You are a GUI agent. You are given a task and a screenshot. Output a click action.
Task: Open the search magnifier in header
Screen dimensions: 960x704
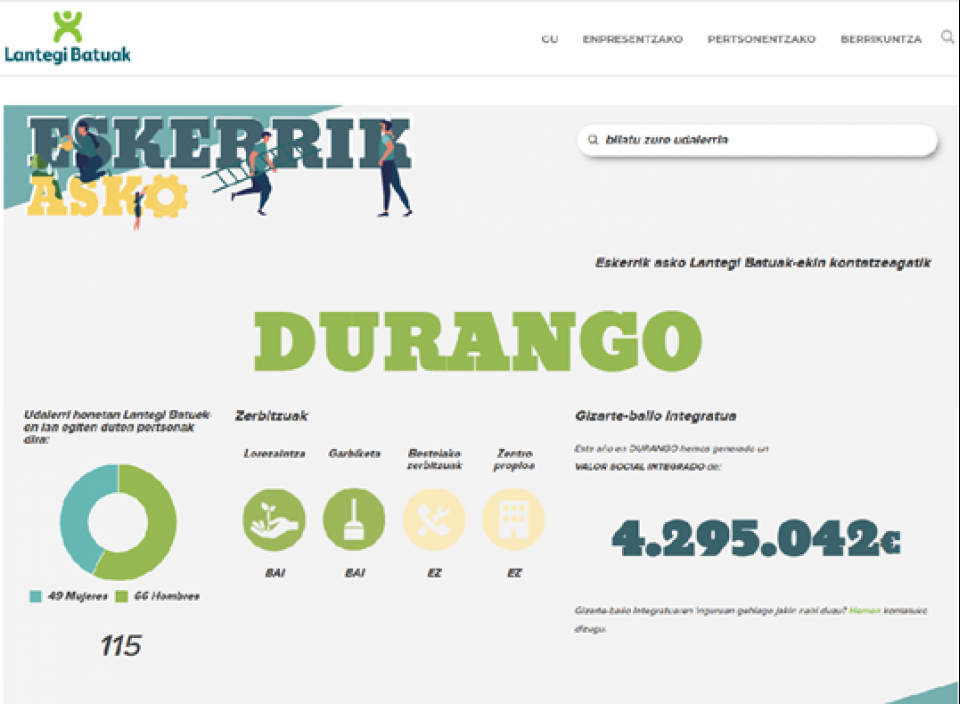(947, 38)
